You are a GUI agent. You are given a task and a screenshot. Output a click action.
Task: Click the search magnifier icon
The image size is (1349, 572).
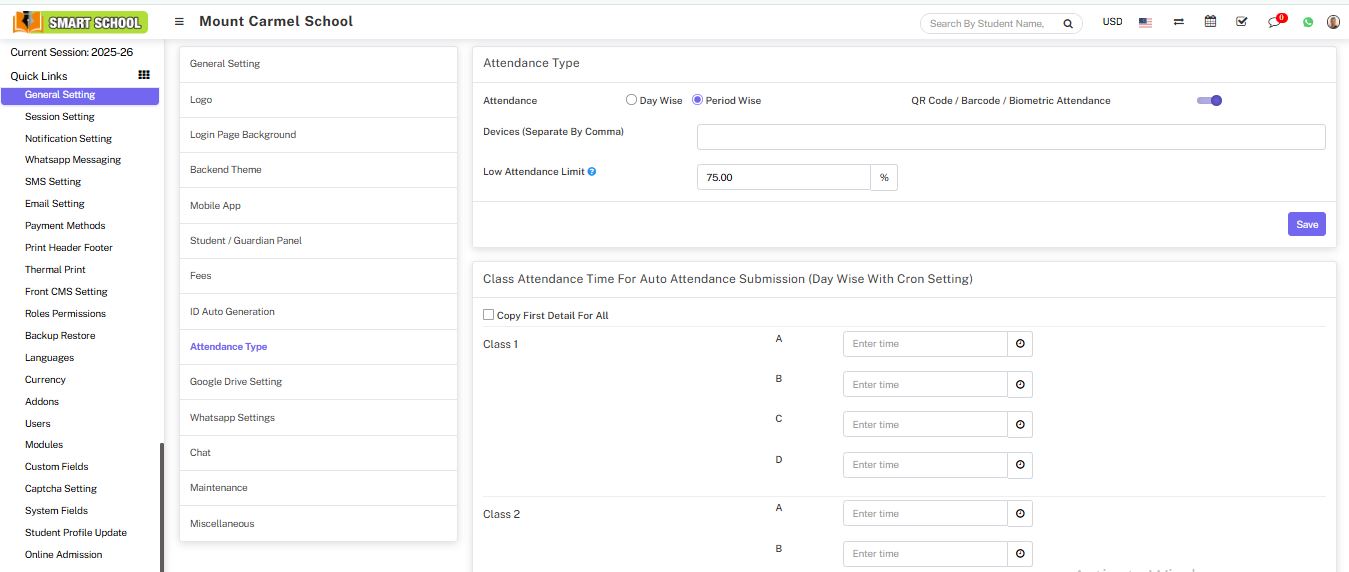point(1068,23)
